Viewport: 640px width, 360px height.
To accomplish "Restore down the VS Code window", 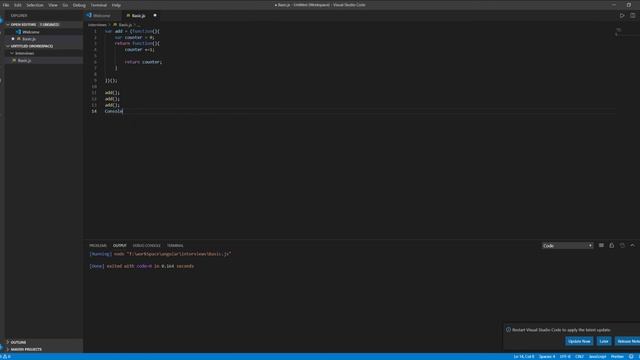I will [629, 5].
